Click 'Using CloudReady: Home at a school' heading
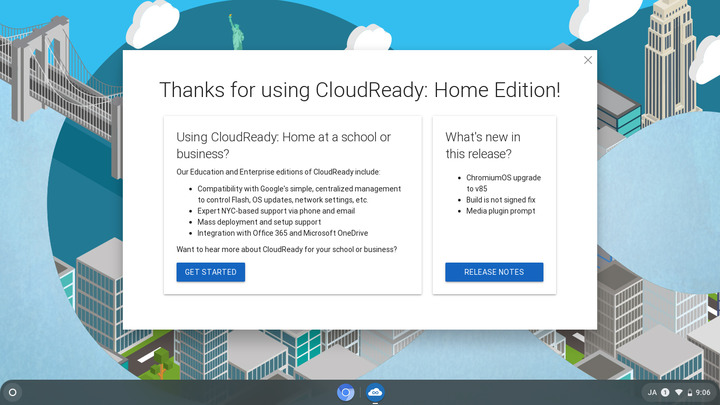 283,145
